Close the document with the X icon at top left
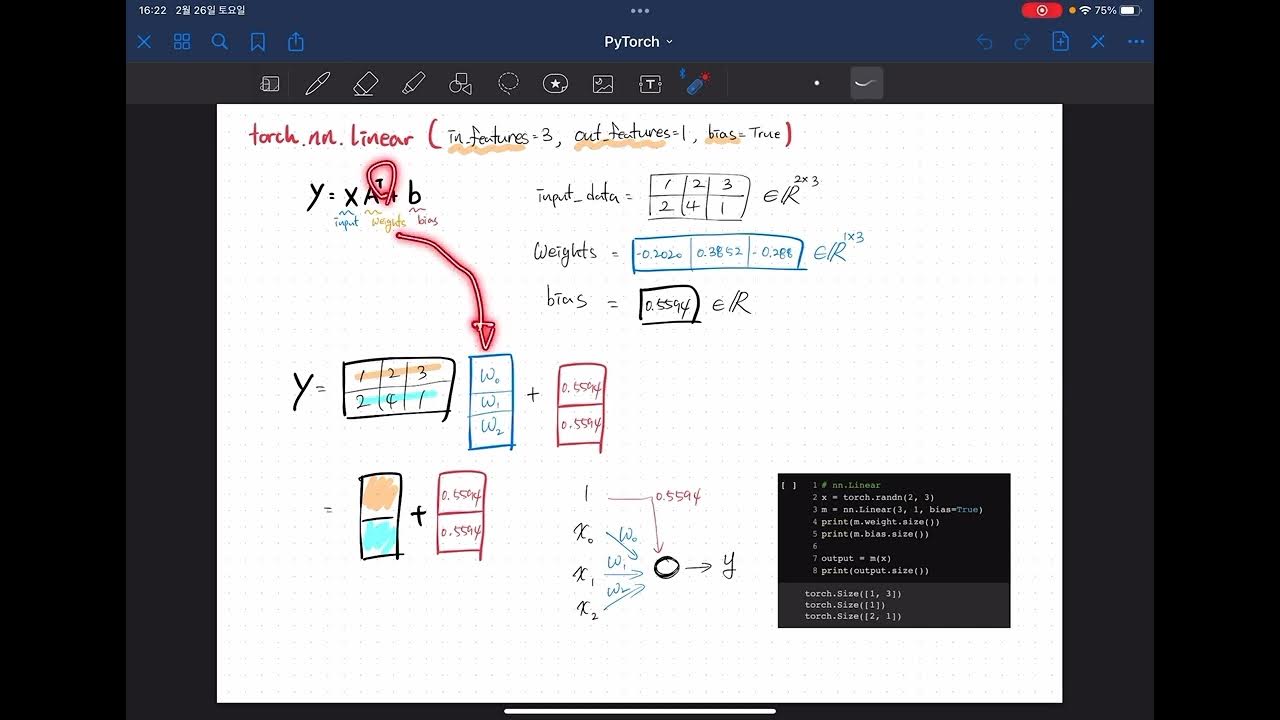The image size is (1280, 720). point(144,42)
